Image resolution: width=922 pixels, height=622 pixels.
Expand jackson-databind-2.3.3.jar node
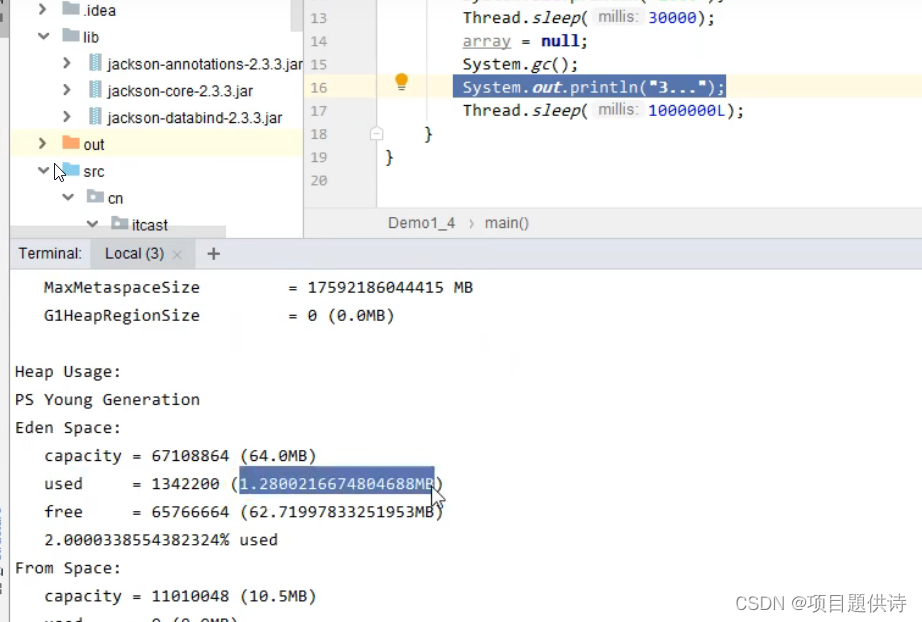pyautogui.click(x=67, y=117)
